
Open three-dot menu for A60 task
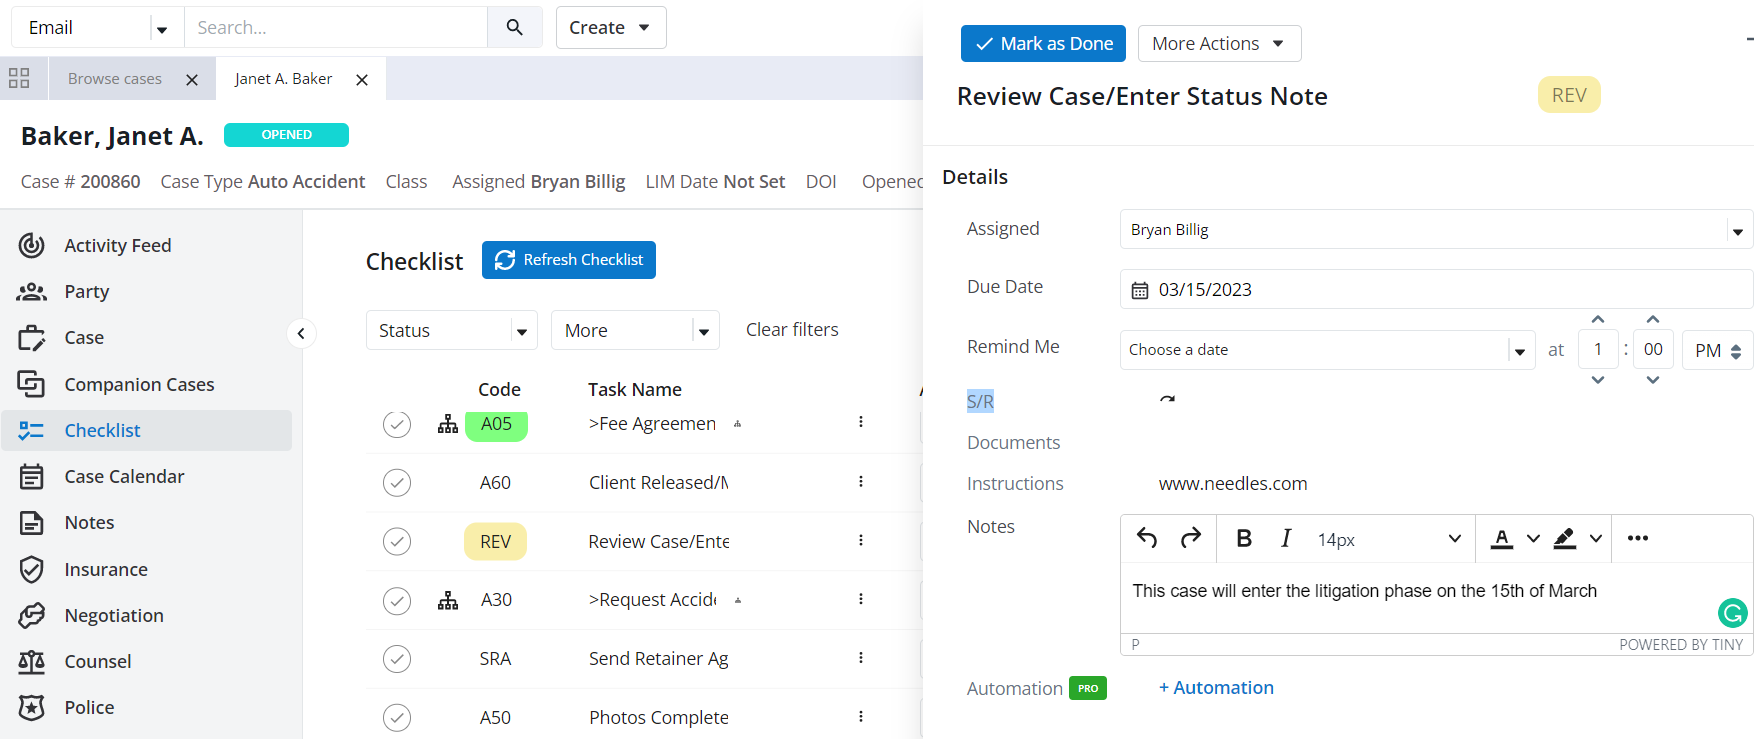click(860, 482)
